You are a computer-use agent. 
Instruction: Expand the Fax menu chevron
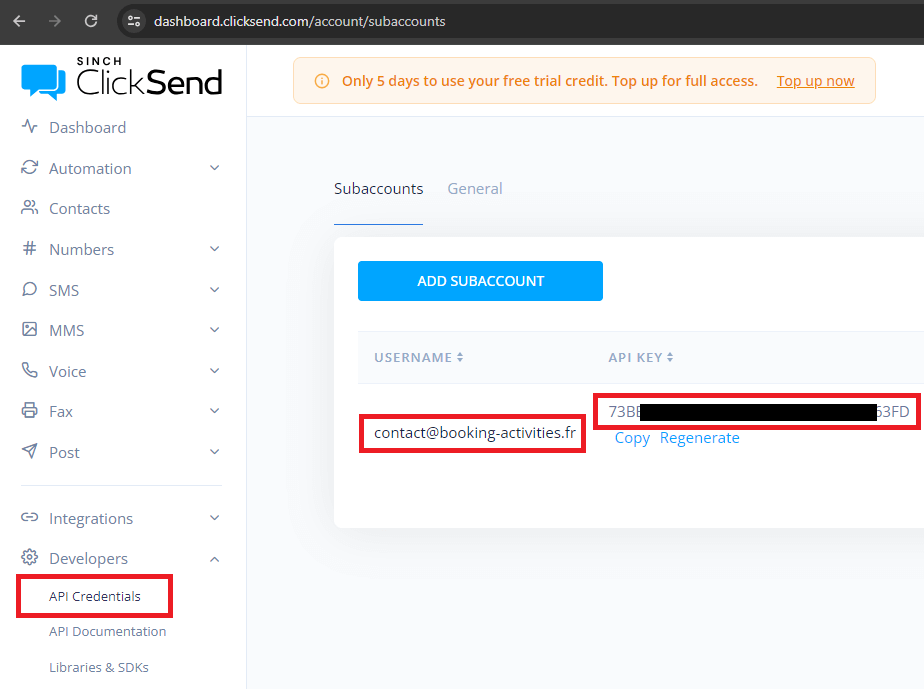(214, 411)
